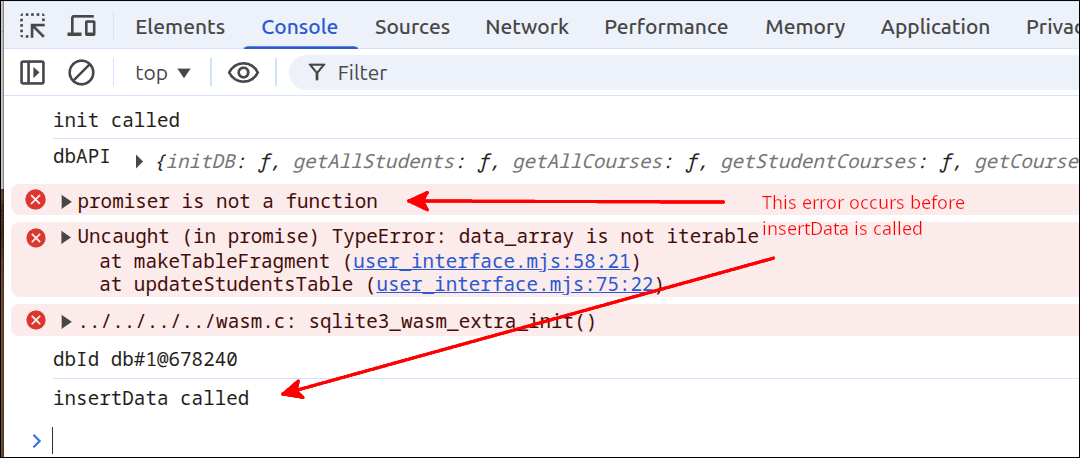
Task: Open the Application tab
Action: (x=935, y=27)
